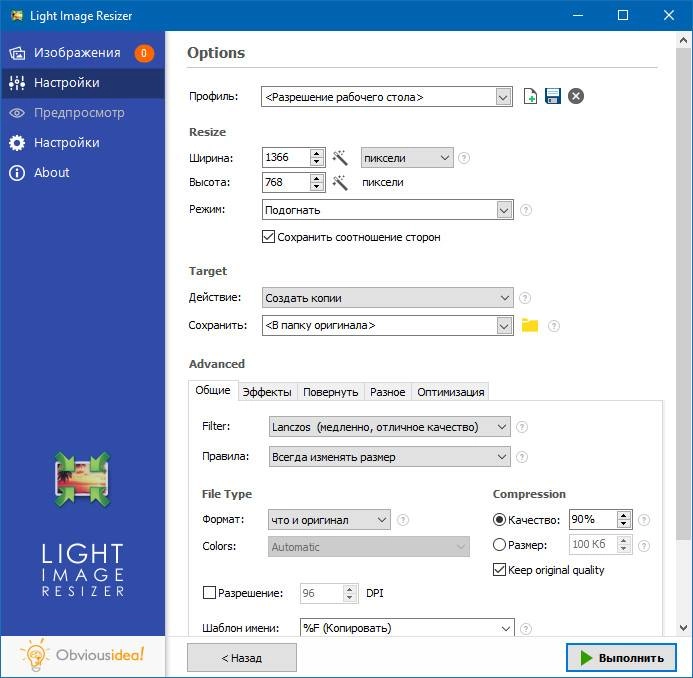
Task: Click the Выполнить button
Action: pos(621,658)
